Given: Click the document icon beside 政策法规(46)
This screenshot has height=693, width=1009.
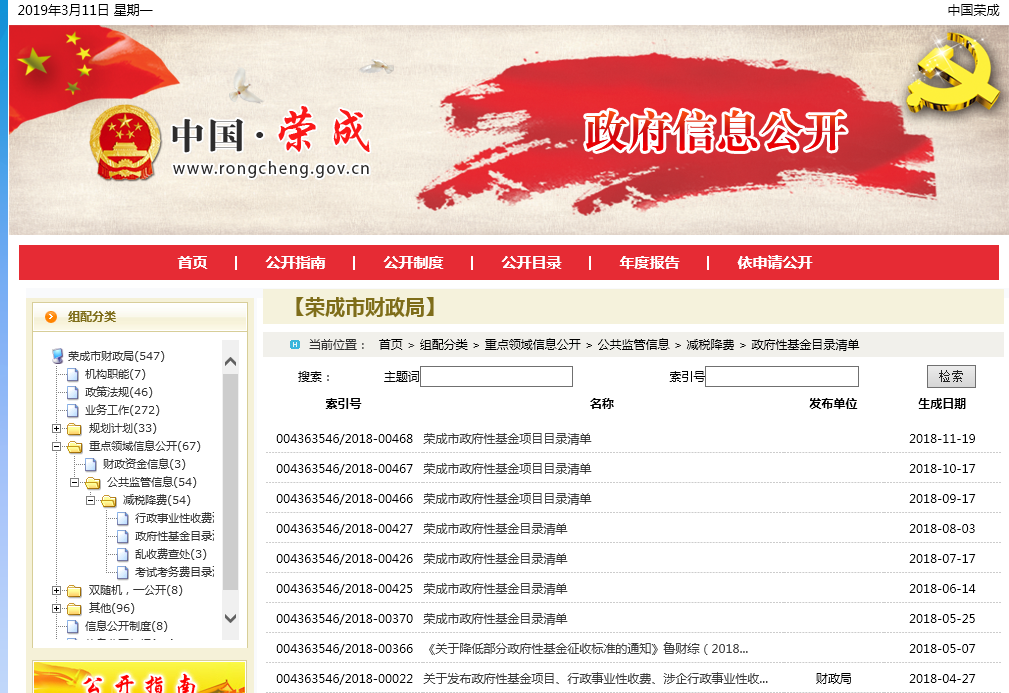Looking at the screenshot, I should 73,391.
